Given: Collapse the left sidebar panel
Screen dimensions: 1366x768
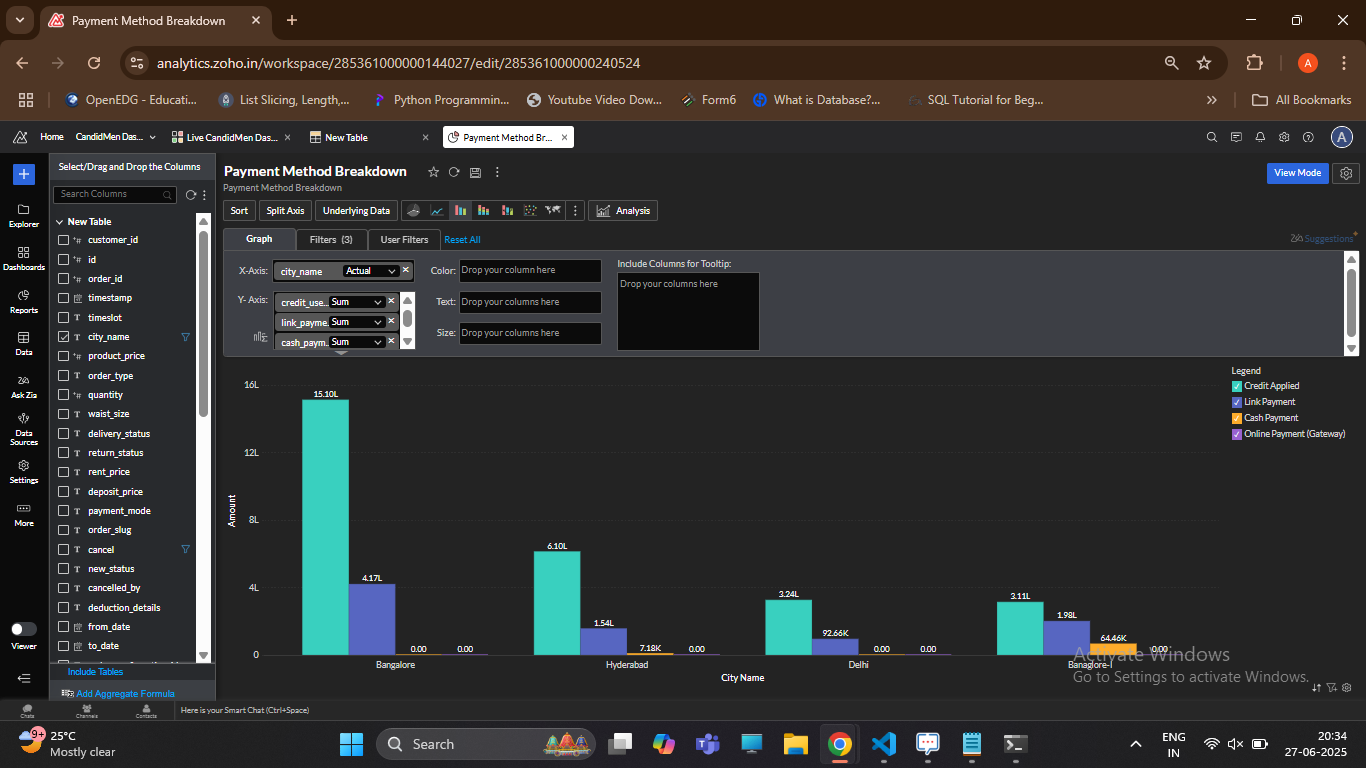Looking at the screenshot, I should (24, 678).
